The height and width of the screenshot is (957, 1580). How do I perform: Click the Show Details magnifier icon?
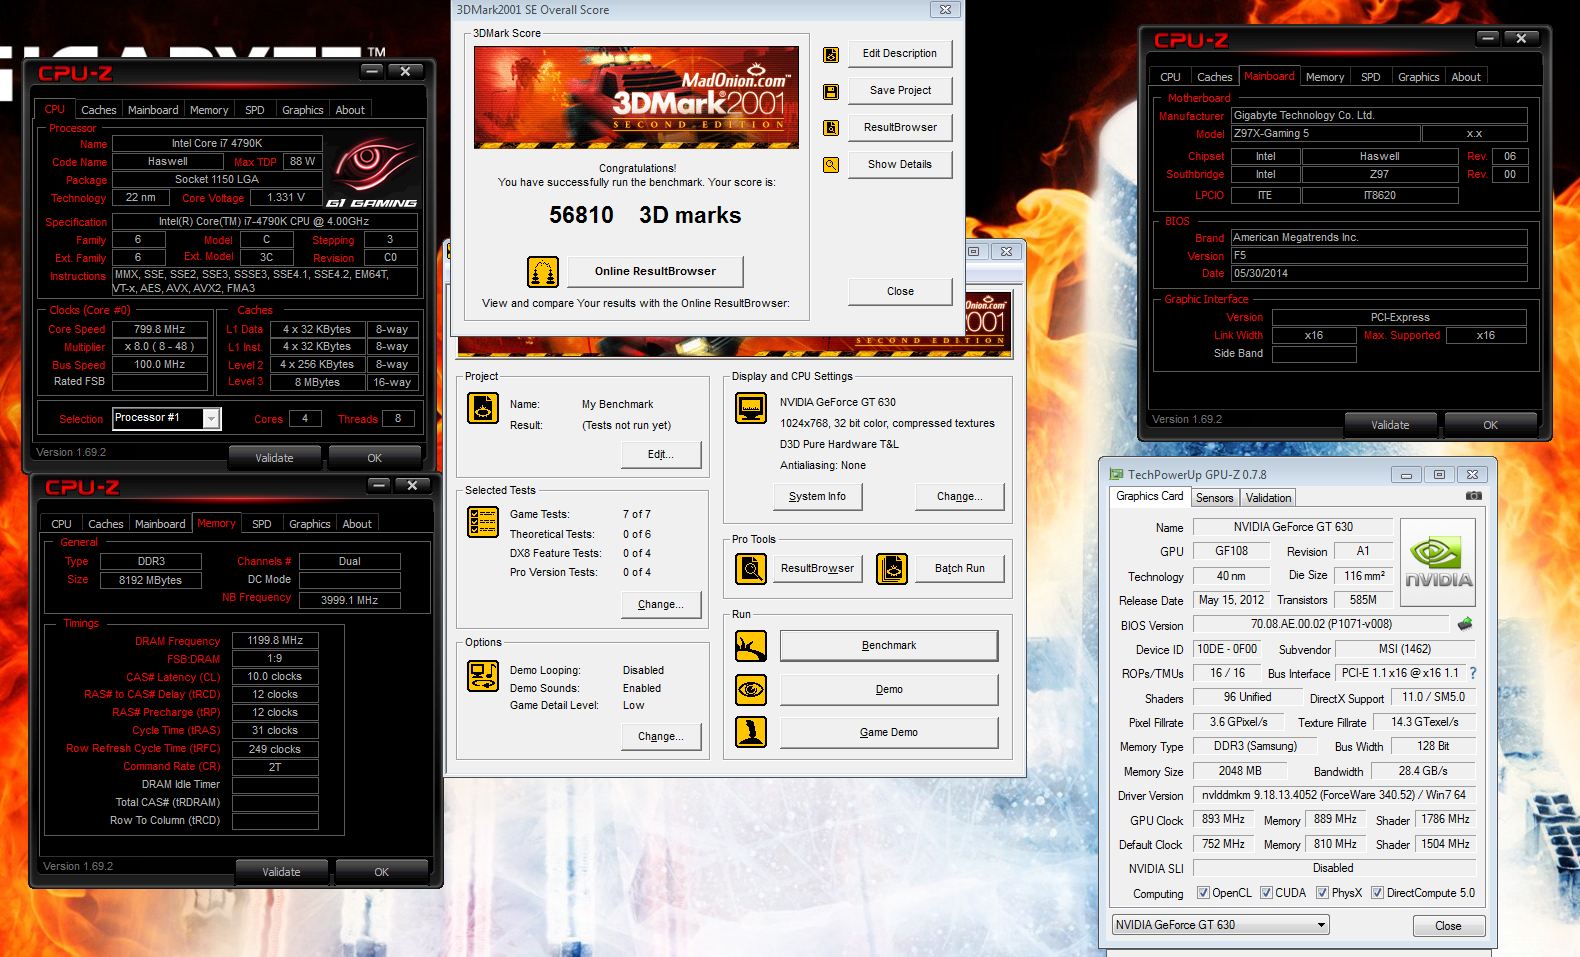830,165
